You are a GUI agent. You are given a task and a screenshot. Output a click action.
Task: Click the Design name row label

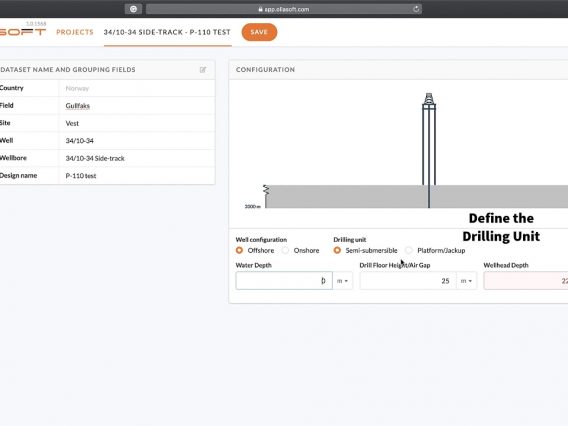(18, 175)
